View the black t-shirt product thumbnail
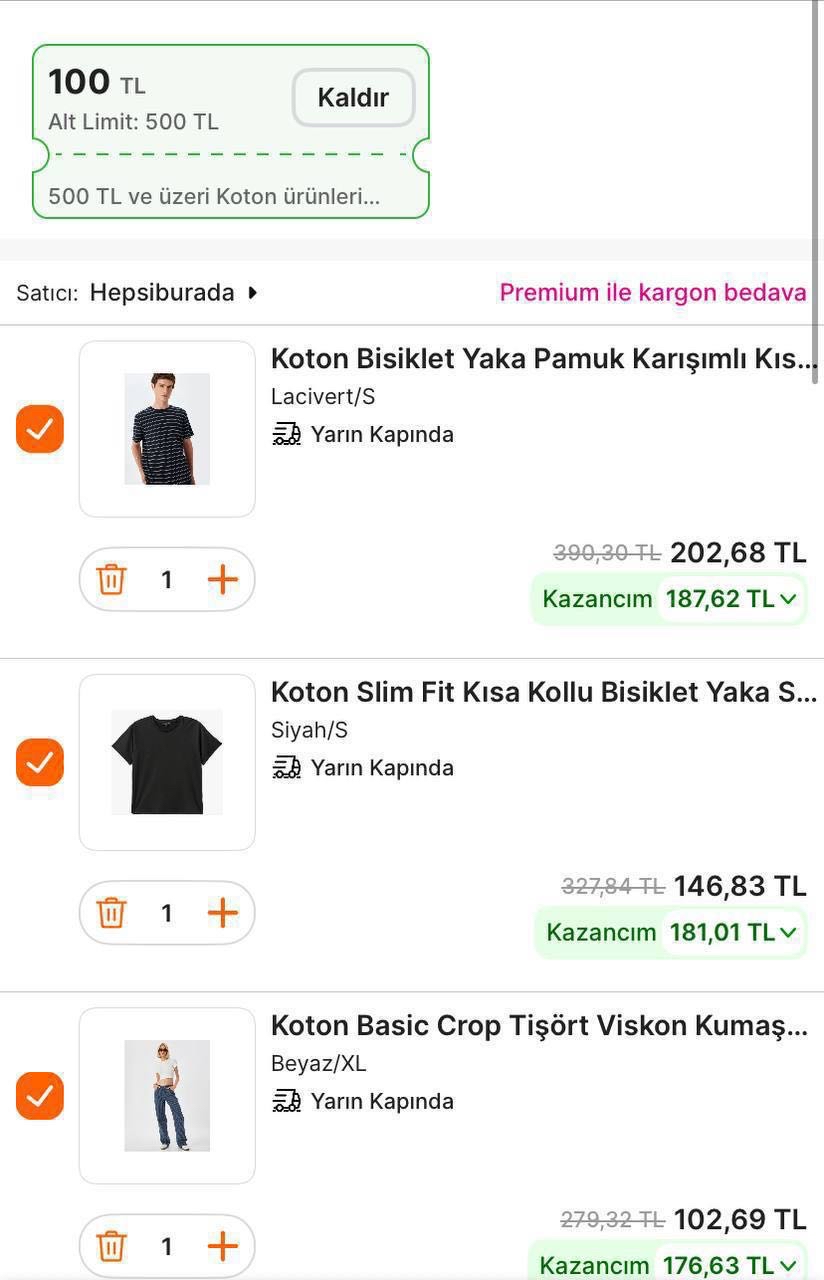824x1280 pixels. click(167, 763)
